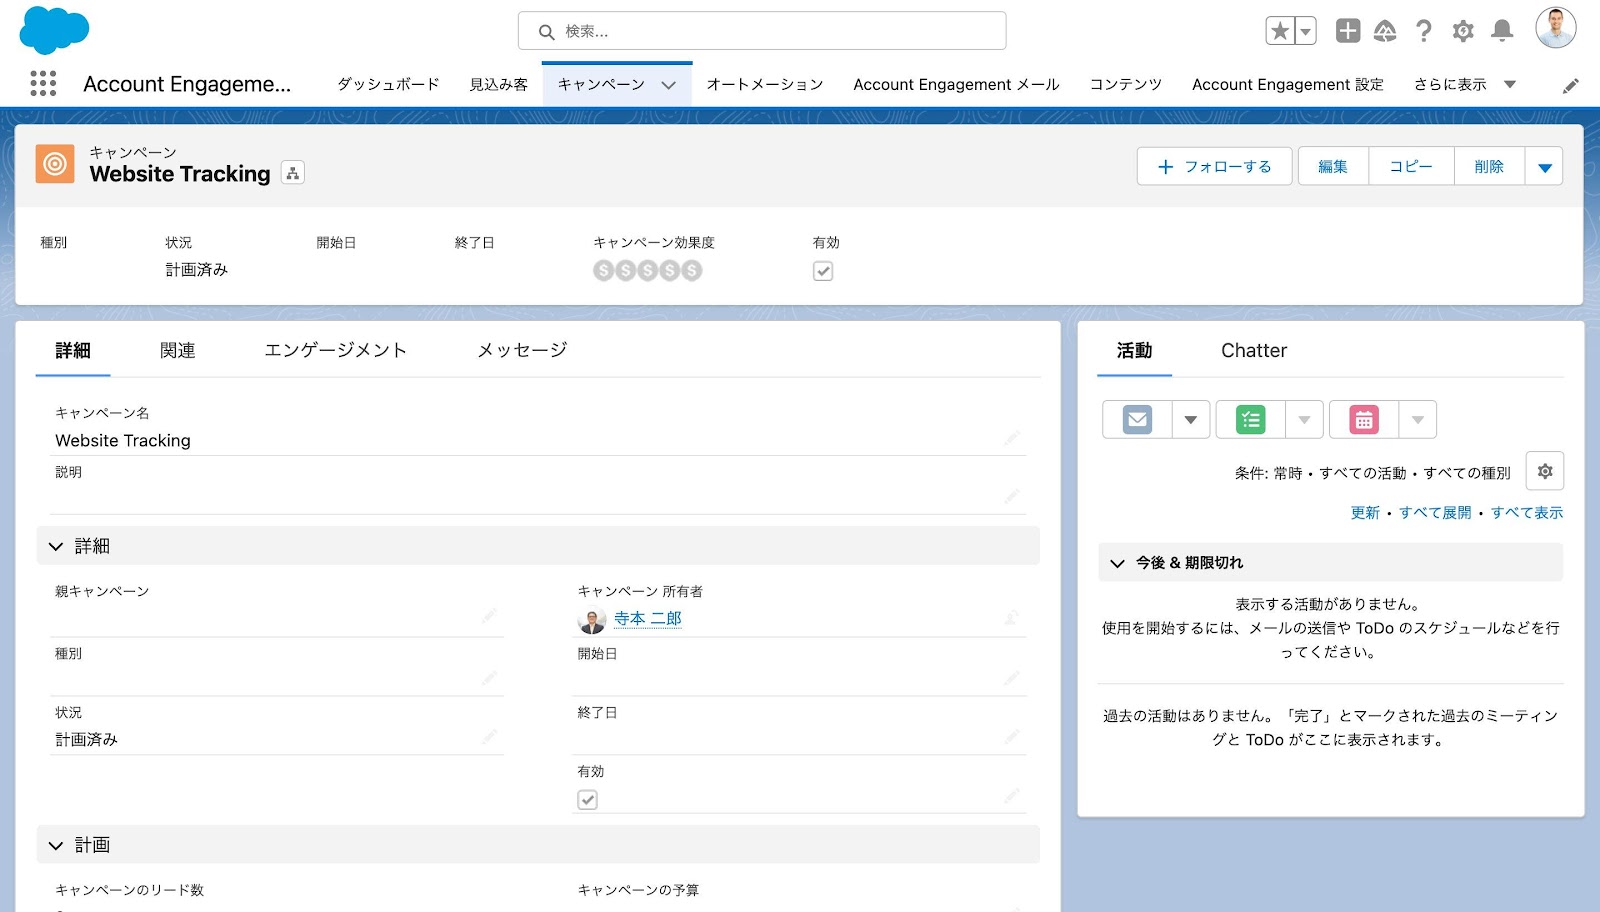Open the オートメーション tab
Image resolution: width=1600 pixels, height=912 pixels.
(765, 85)
